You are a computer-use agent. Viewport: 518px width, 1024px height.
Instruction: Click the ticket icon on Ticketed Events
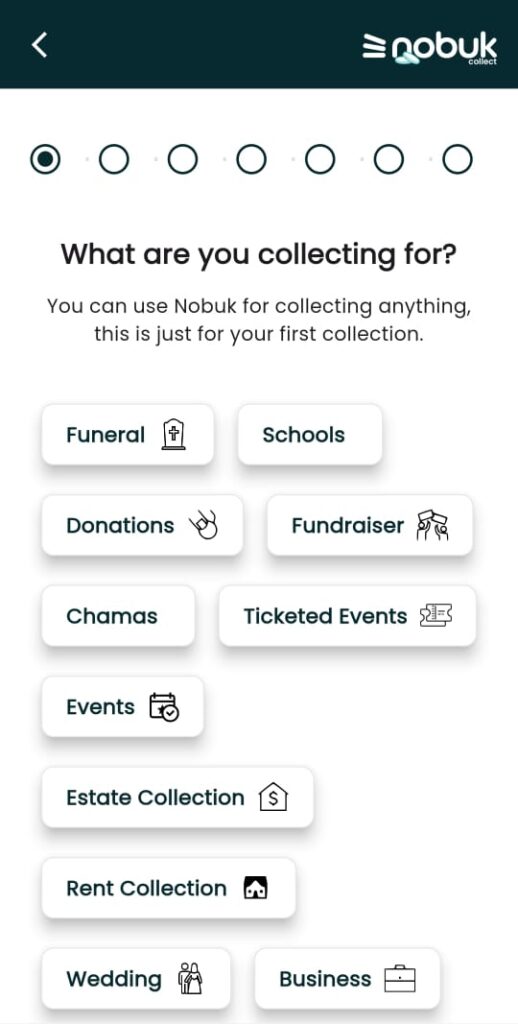pyautogui.click(x=436, y=616)
